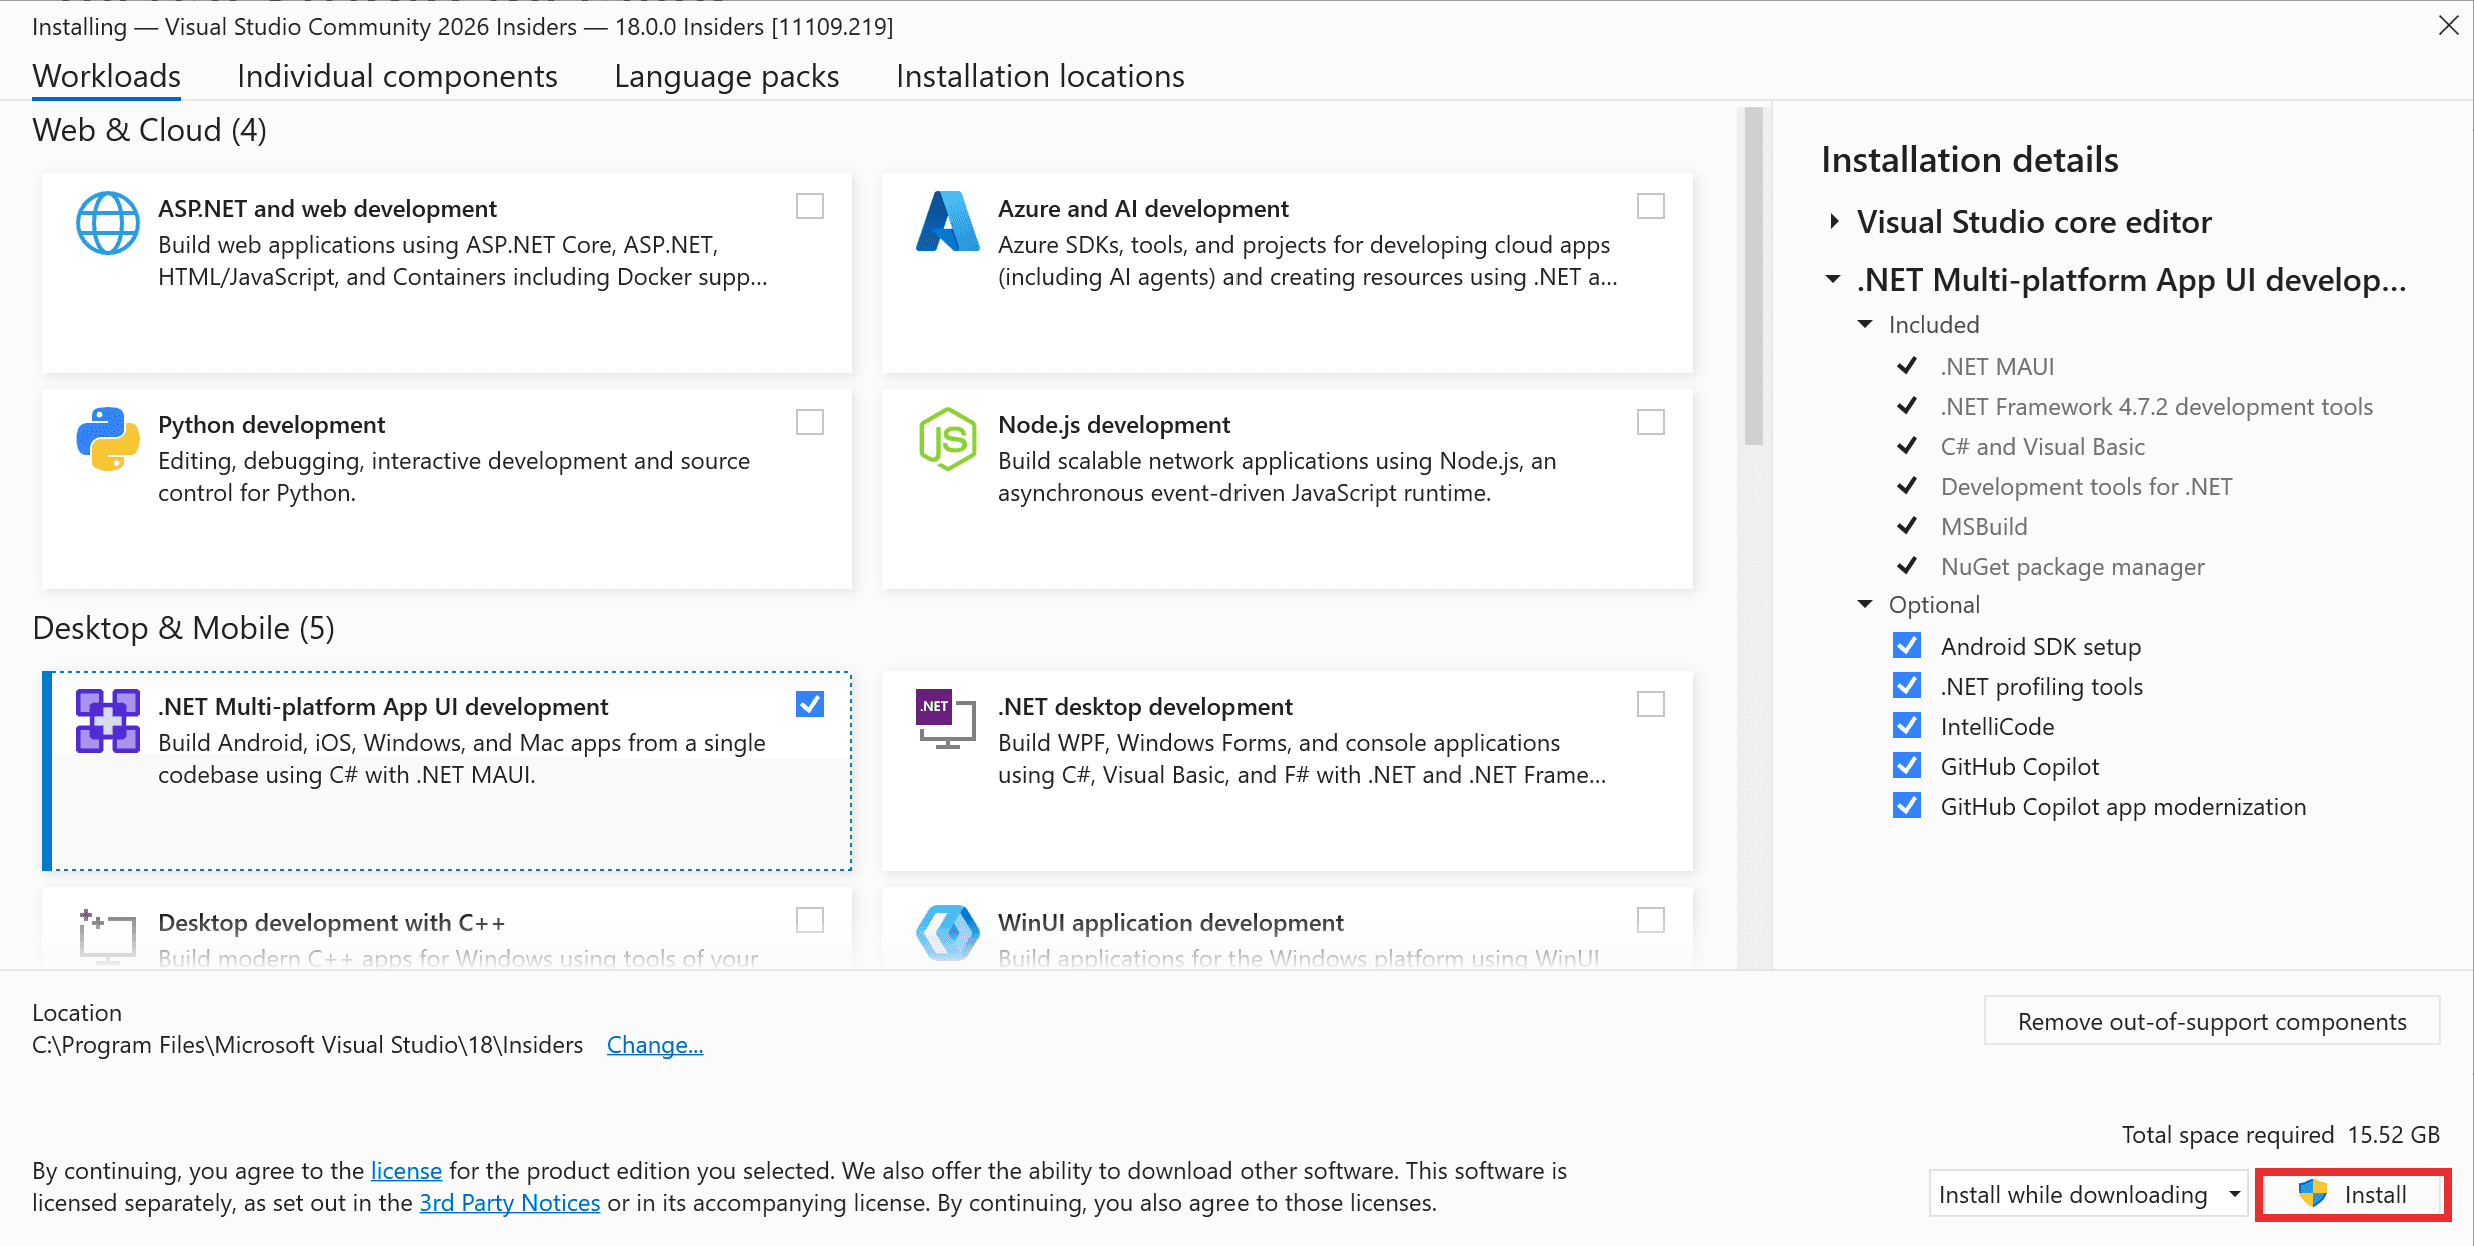Click the install path 'C:\Program Files\Microsoft Visual Studio\18\Insiders'
This screenshot has height=1246, width=2474.
click(308, 1044)
